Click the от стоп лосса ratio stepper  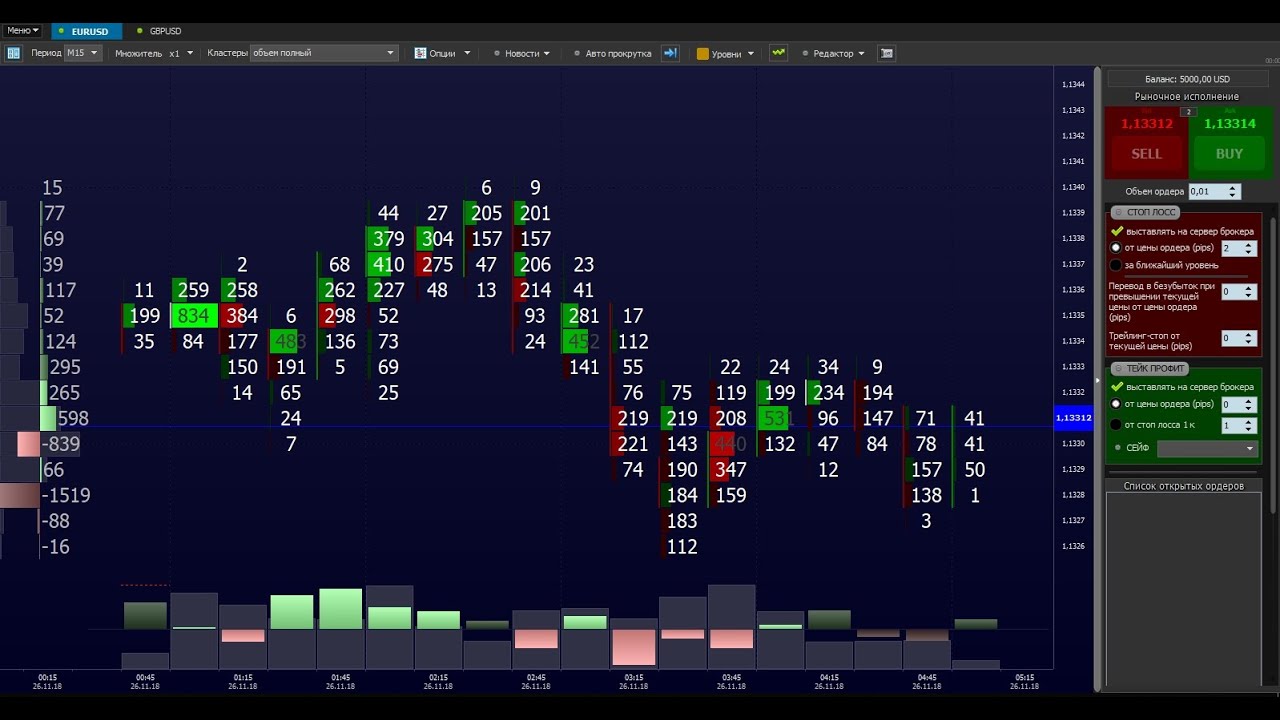pos(1250,425)
